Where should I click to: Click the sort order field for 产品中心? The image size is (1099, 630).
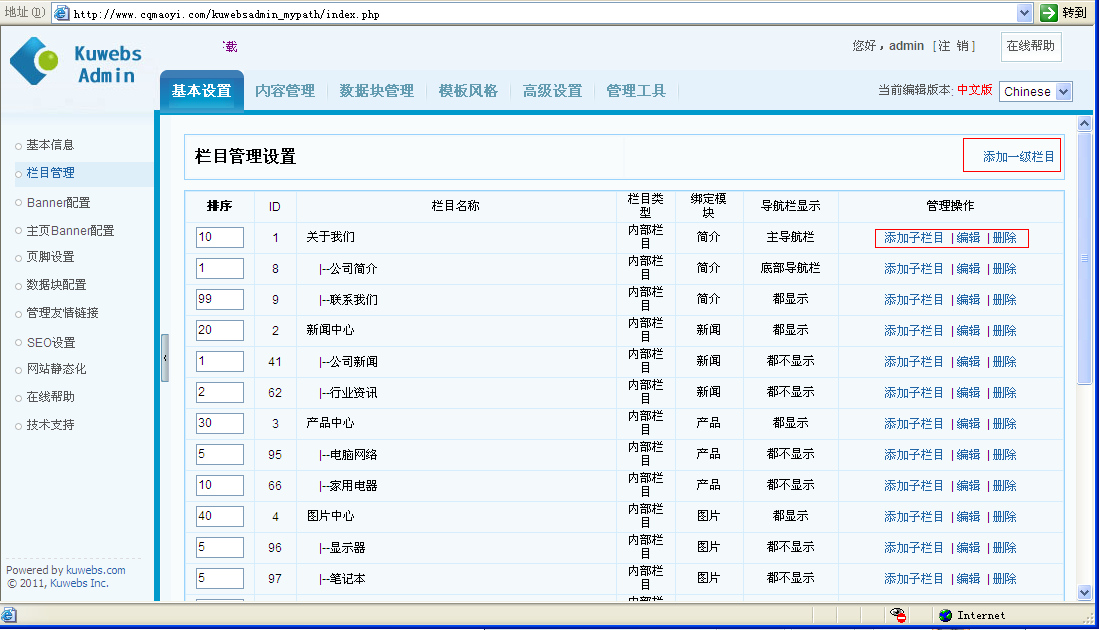point(219,423)
